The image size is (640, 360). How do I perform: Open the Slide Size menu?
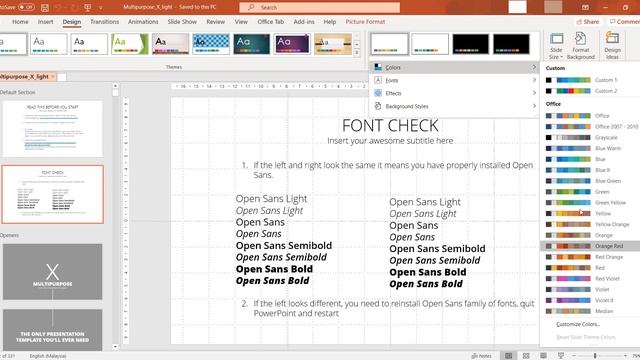coord(556,46)
